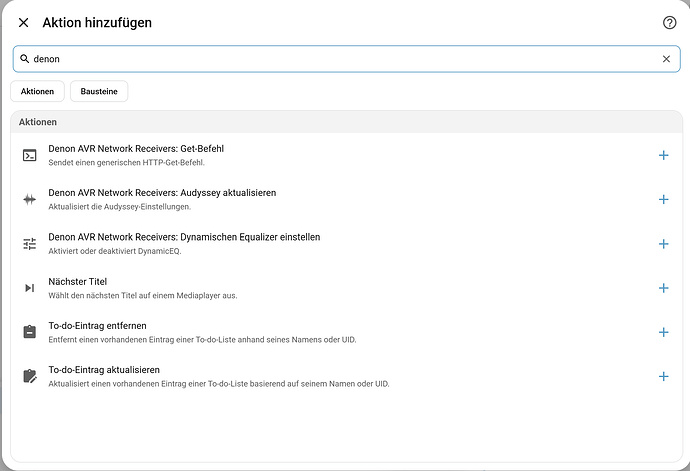
Task: Filter by Bausteine chip
Action: [x=99, y=91]
